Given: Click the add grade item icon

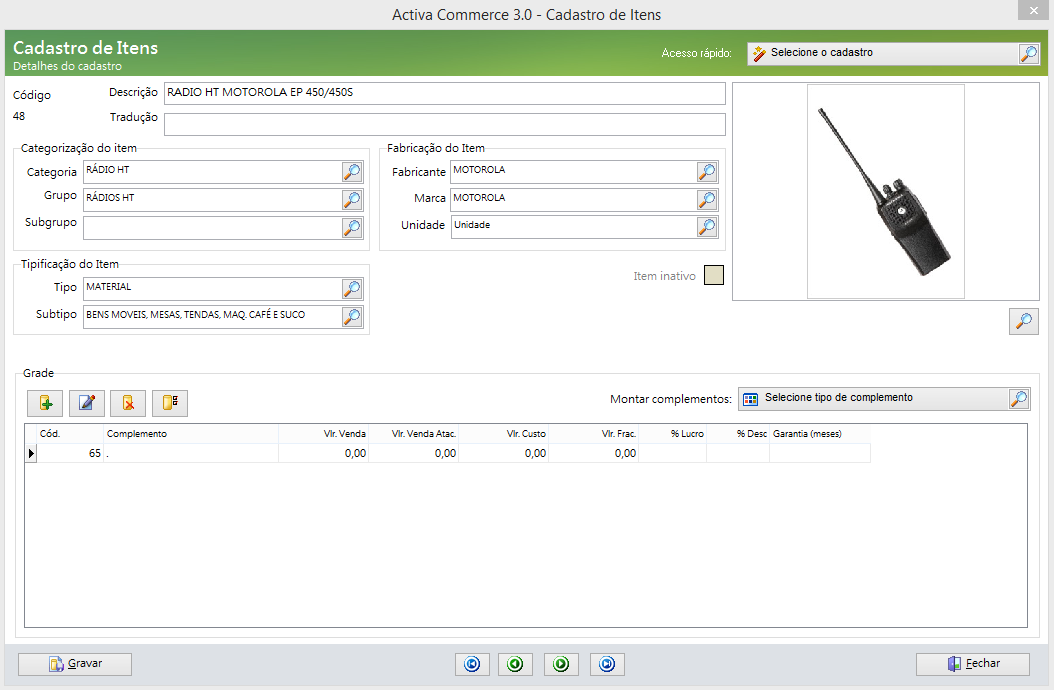Looking at the screenshot, I should (46, 403).
